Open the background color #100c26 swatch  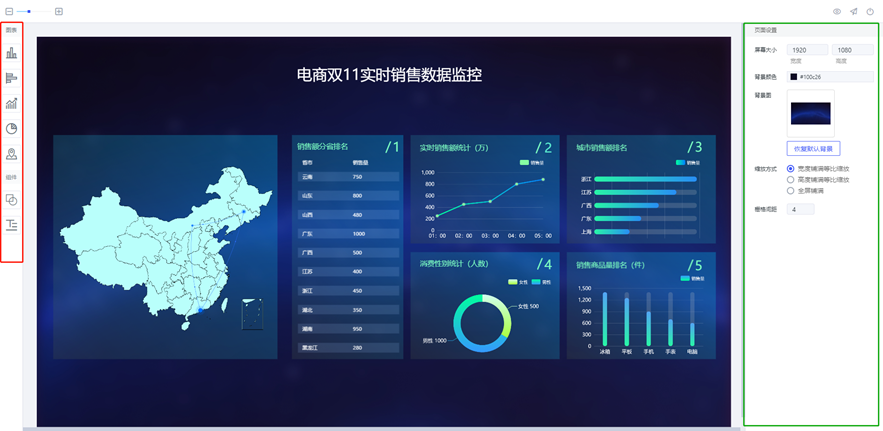click(794, 76)
